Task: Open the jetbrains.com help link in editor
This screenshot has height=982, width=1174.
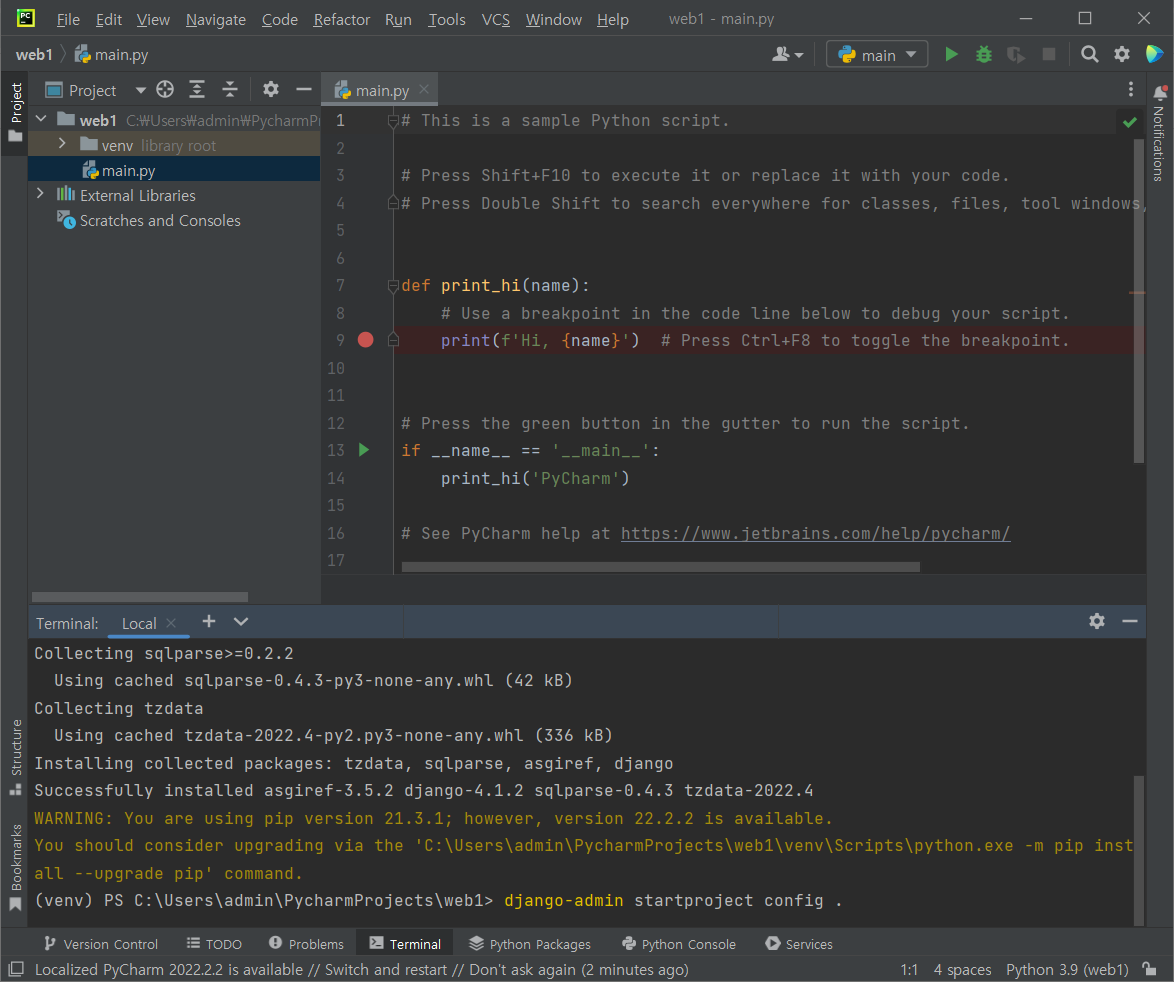Action: tap(815, 533)
